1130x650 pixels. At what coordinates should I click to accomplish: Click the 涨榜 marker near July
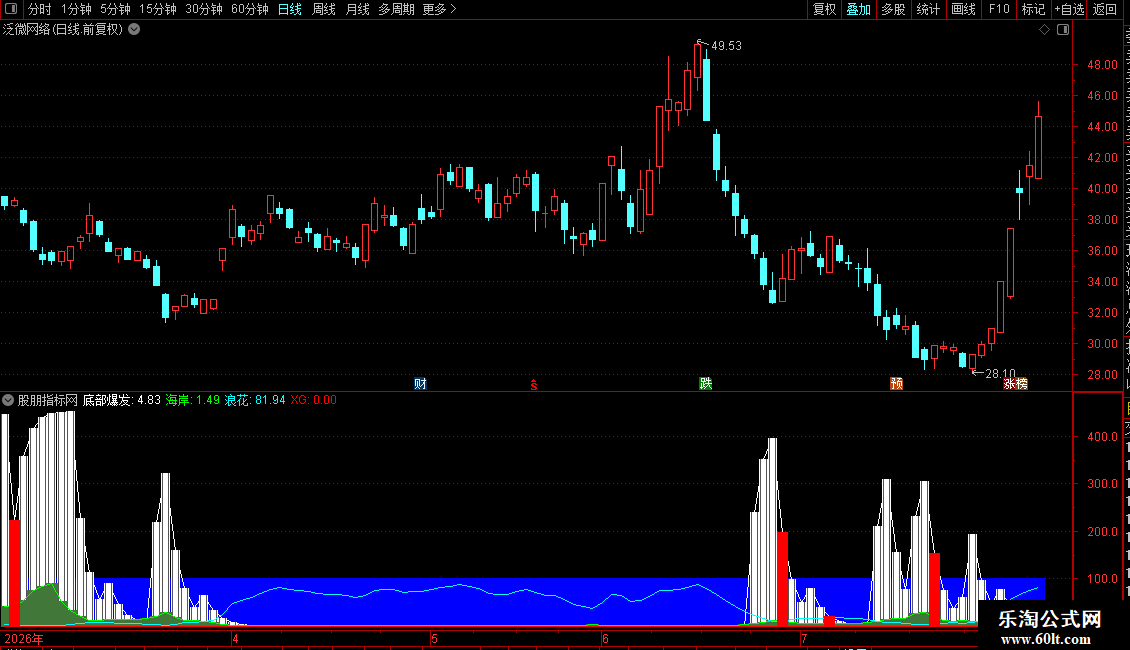1015,383
